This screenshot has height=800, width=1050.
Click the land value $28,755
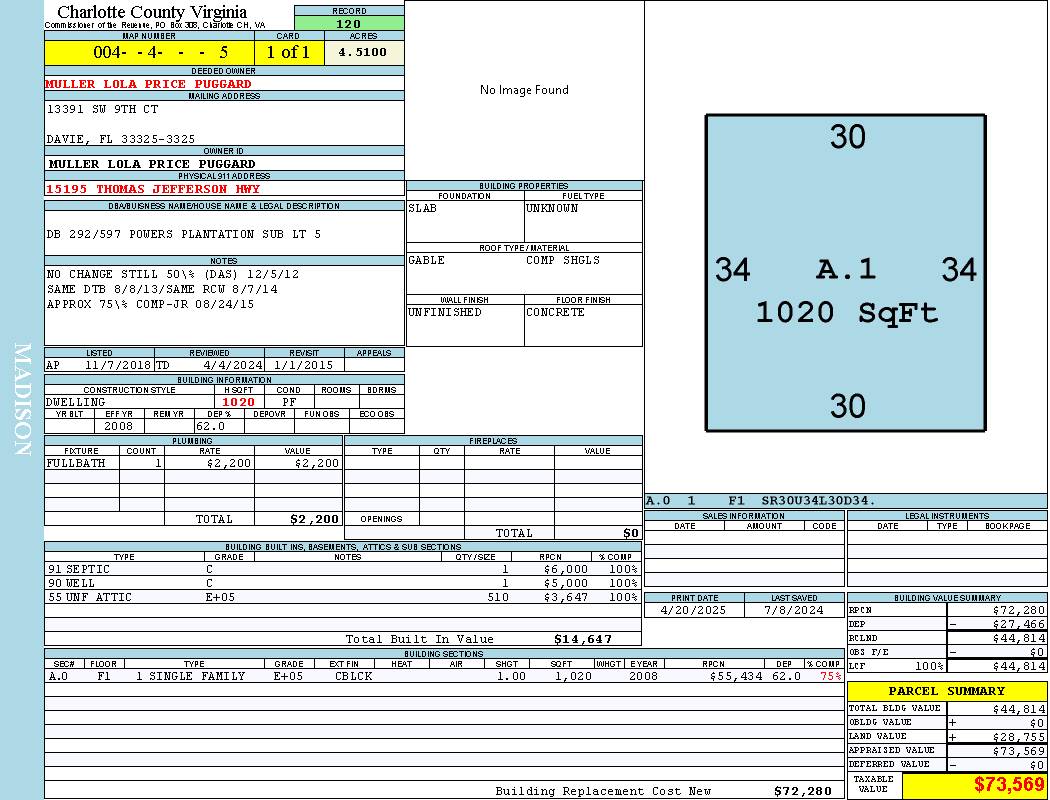pyautogui.click(x=1019, y=737)
